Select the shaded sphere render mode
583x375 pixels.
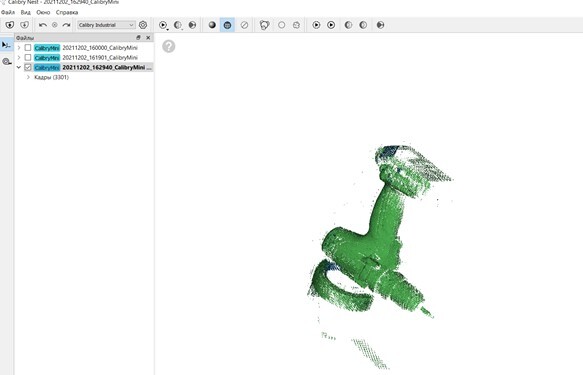coord(212,25)
